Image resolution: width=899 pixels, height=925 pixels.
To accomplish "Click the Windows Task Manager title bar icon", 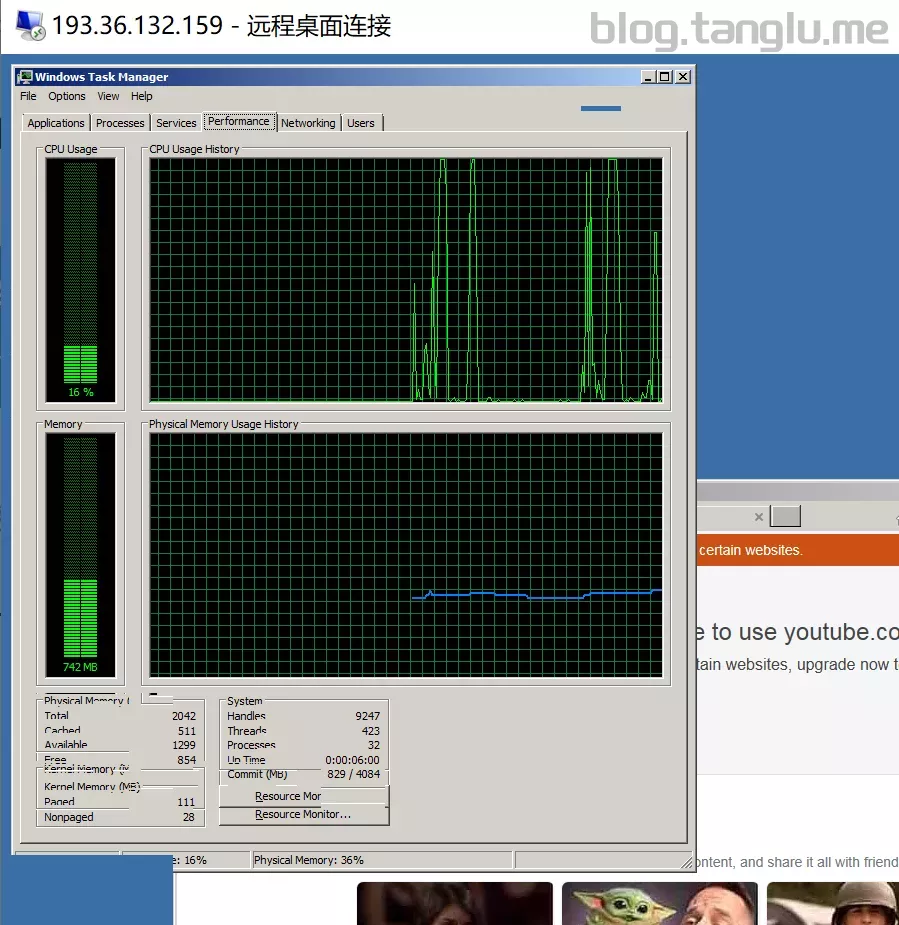I will (x=25, y=77).
